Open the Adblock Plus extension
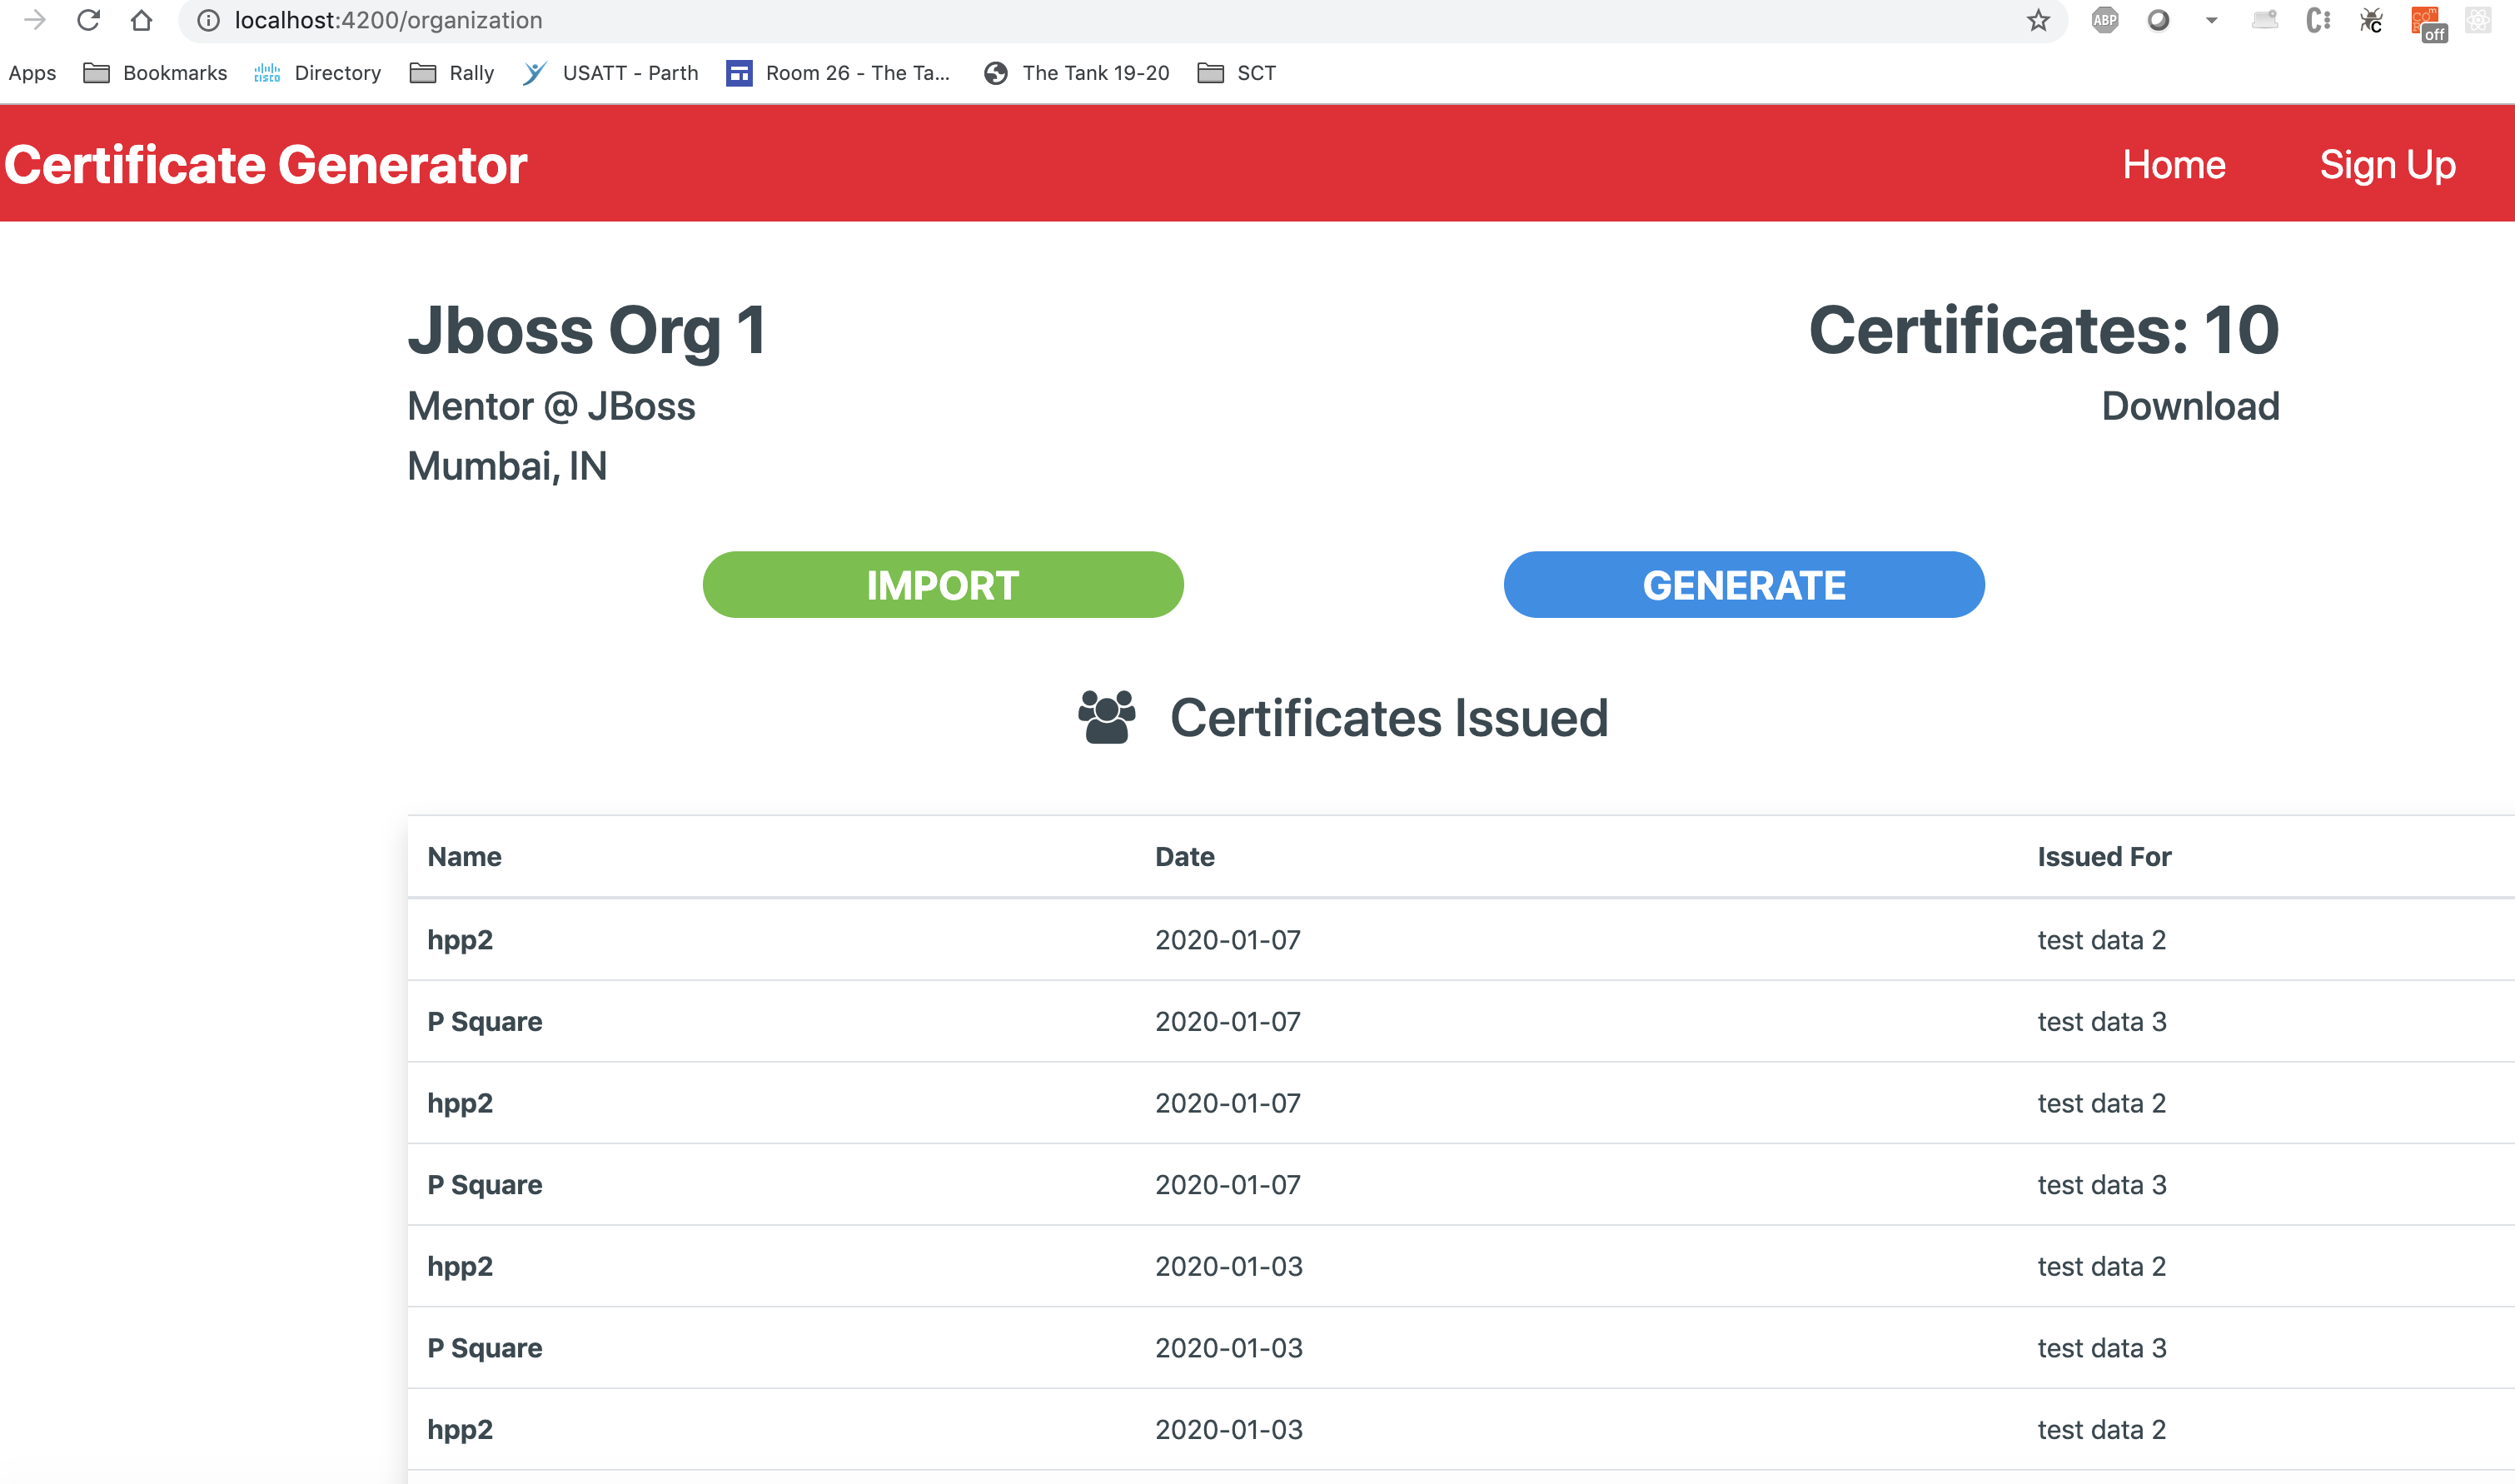 2104,20
